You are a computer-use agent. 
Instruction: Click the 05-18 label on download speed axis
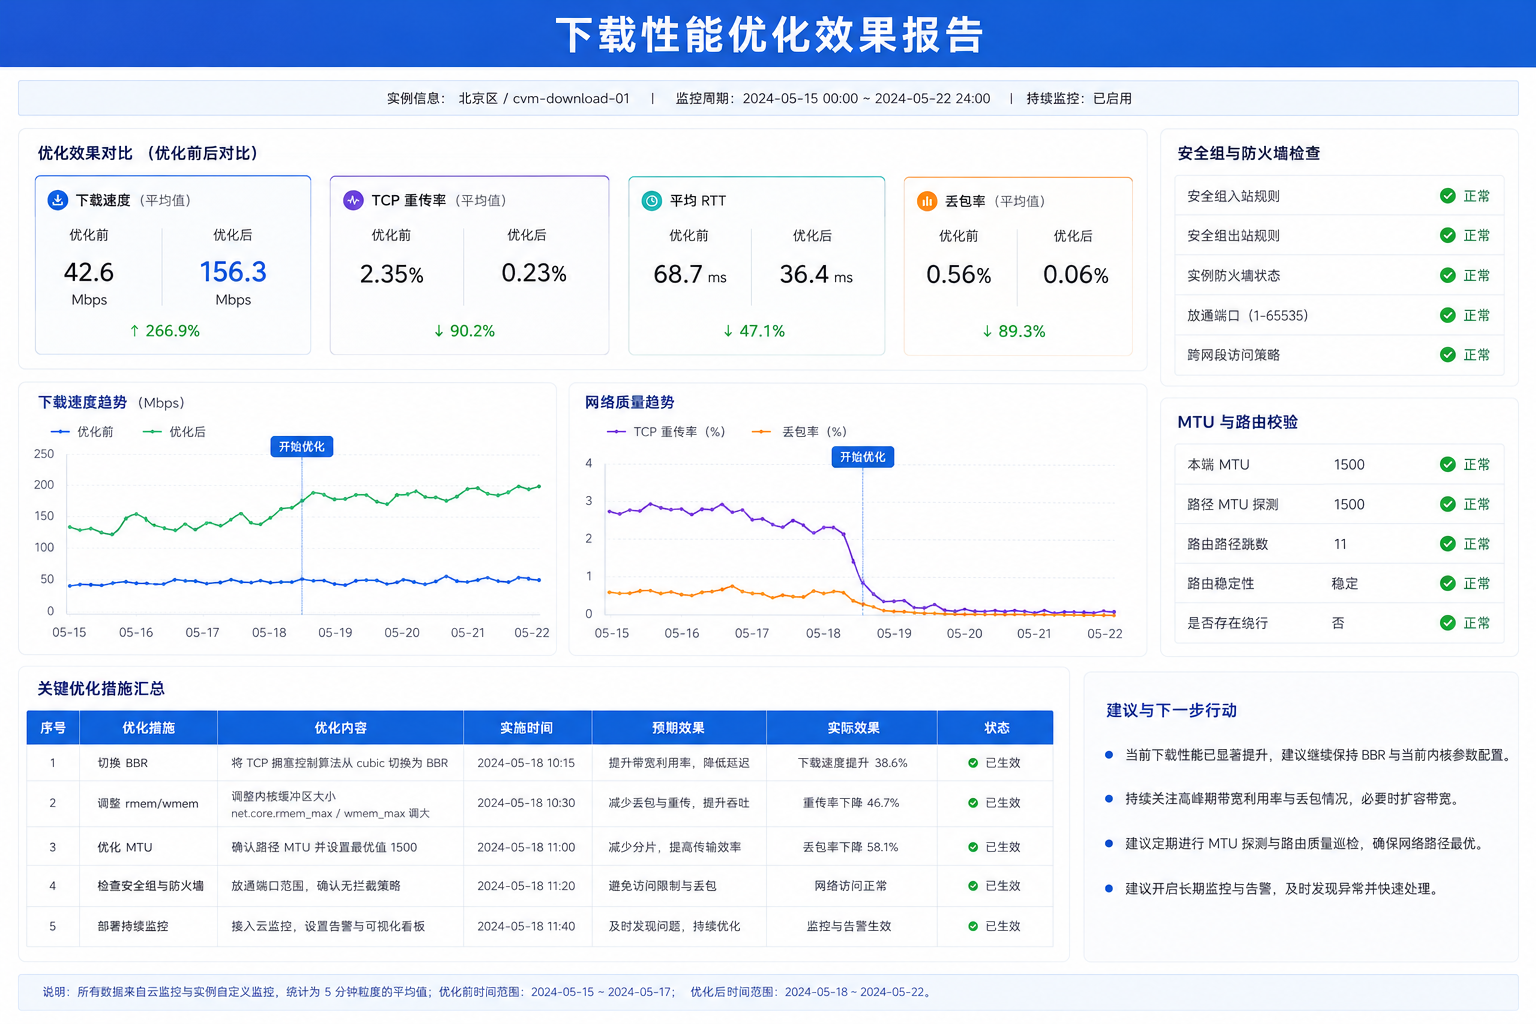coord(269,633)
